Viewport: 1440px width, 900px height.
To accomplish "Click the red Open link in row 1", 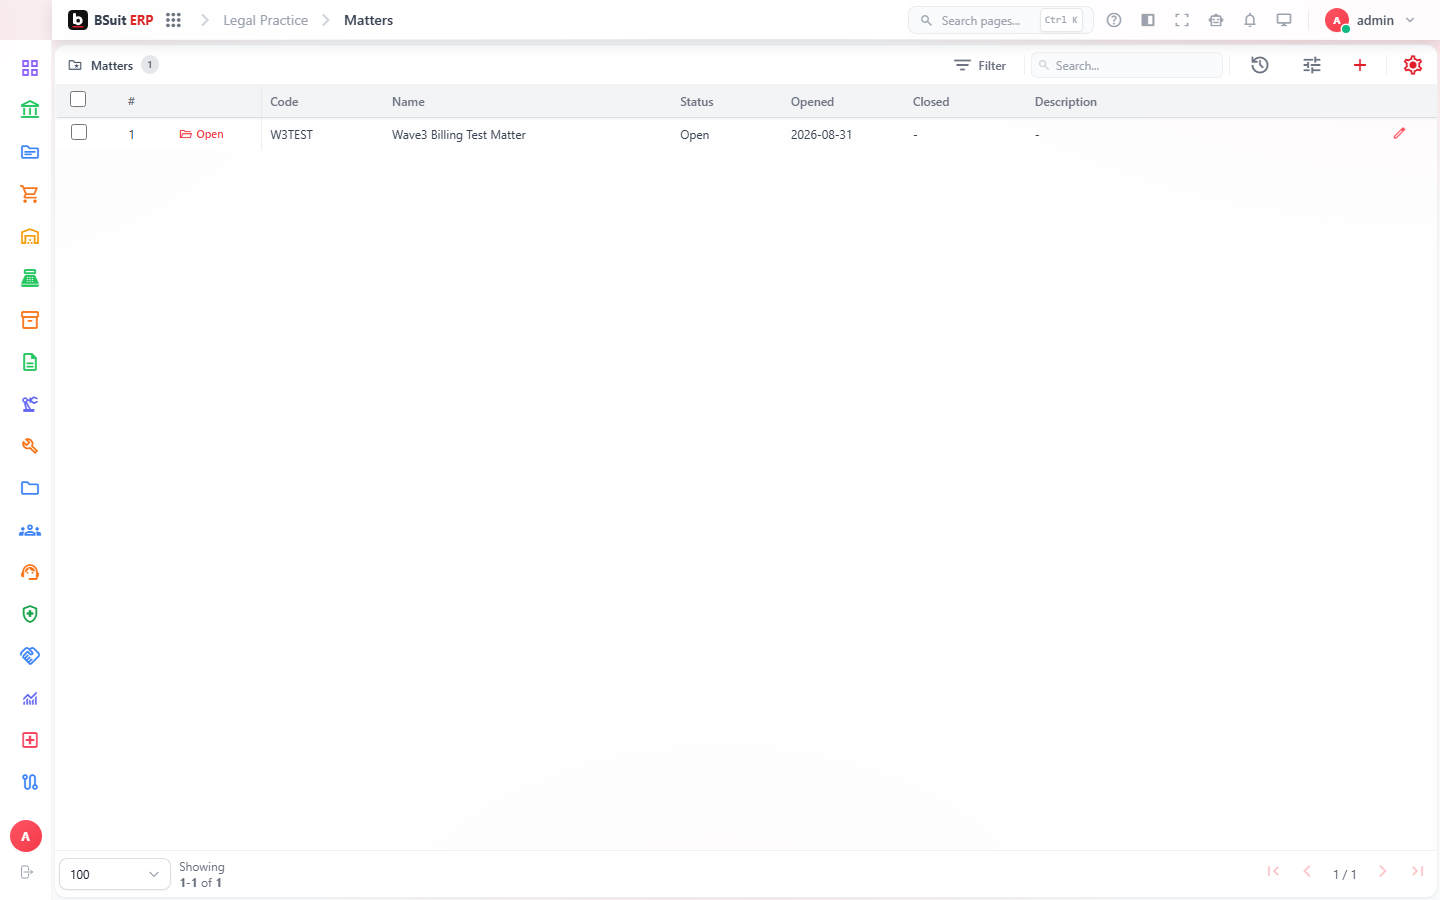I will 201,134.
